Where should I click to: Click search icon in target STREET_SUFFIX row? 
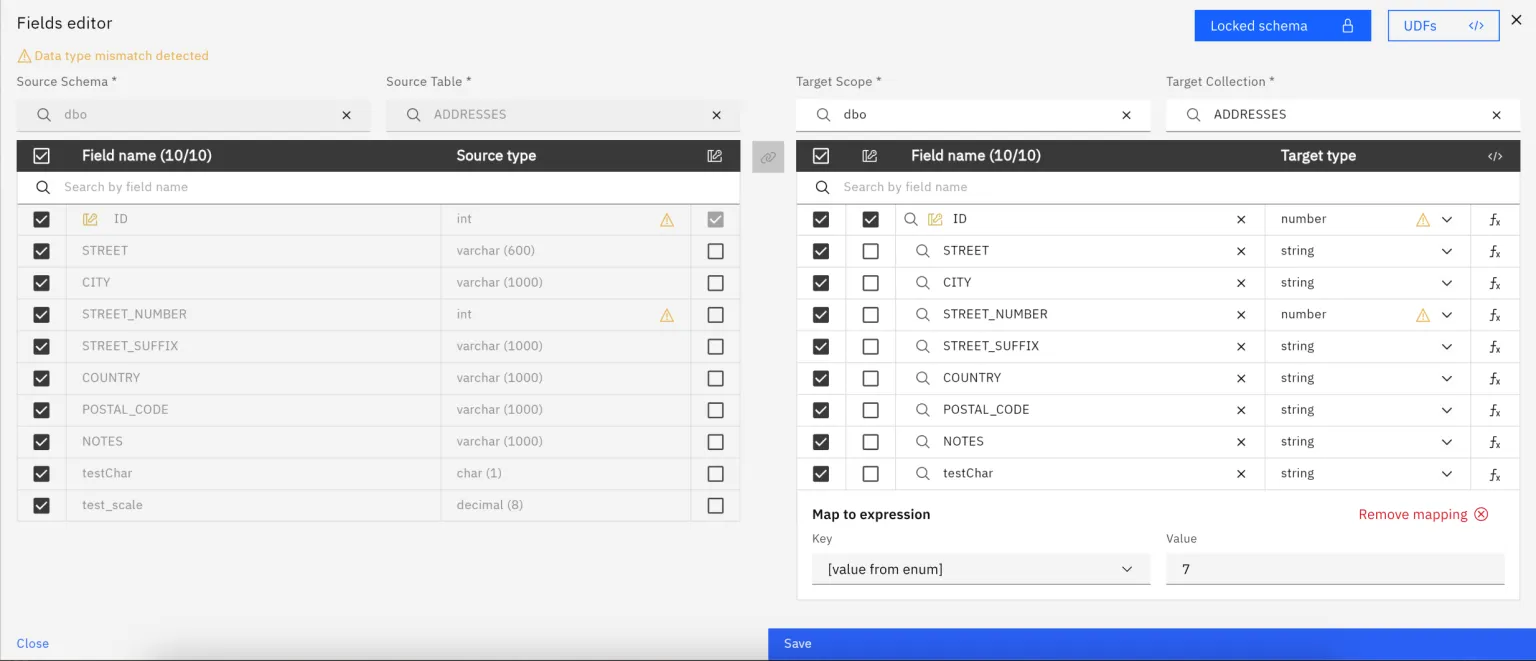point(923,346)
